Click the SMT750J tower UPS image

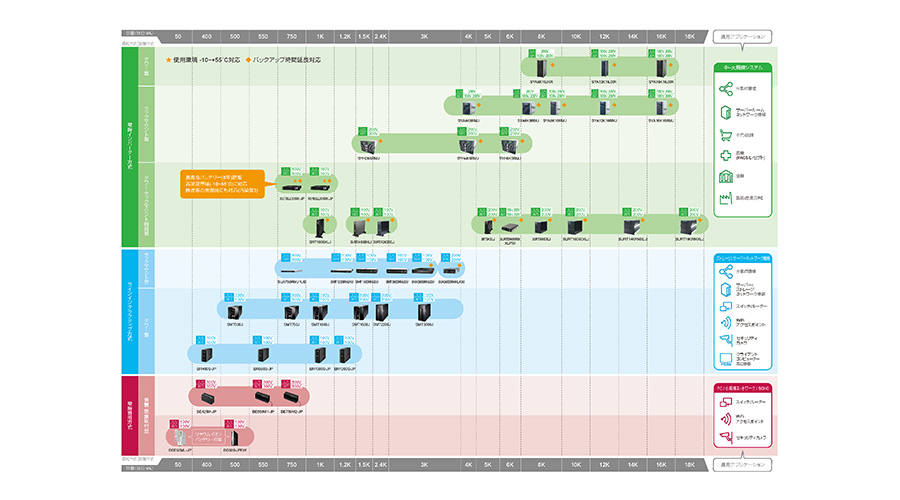click(x=292, y=313)
